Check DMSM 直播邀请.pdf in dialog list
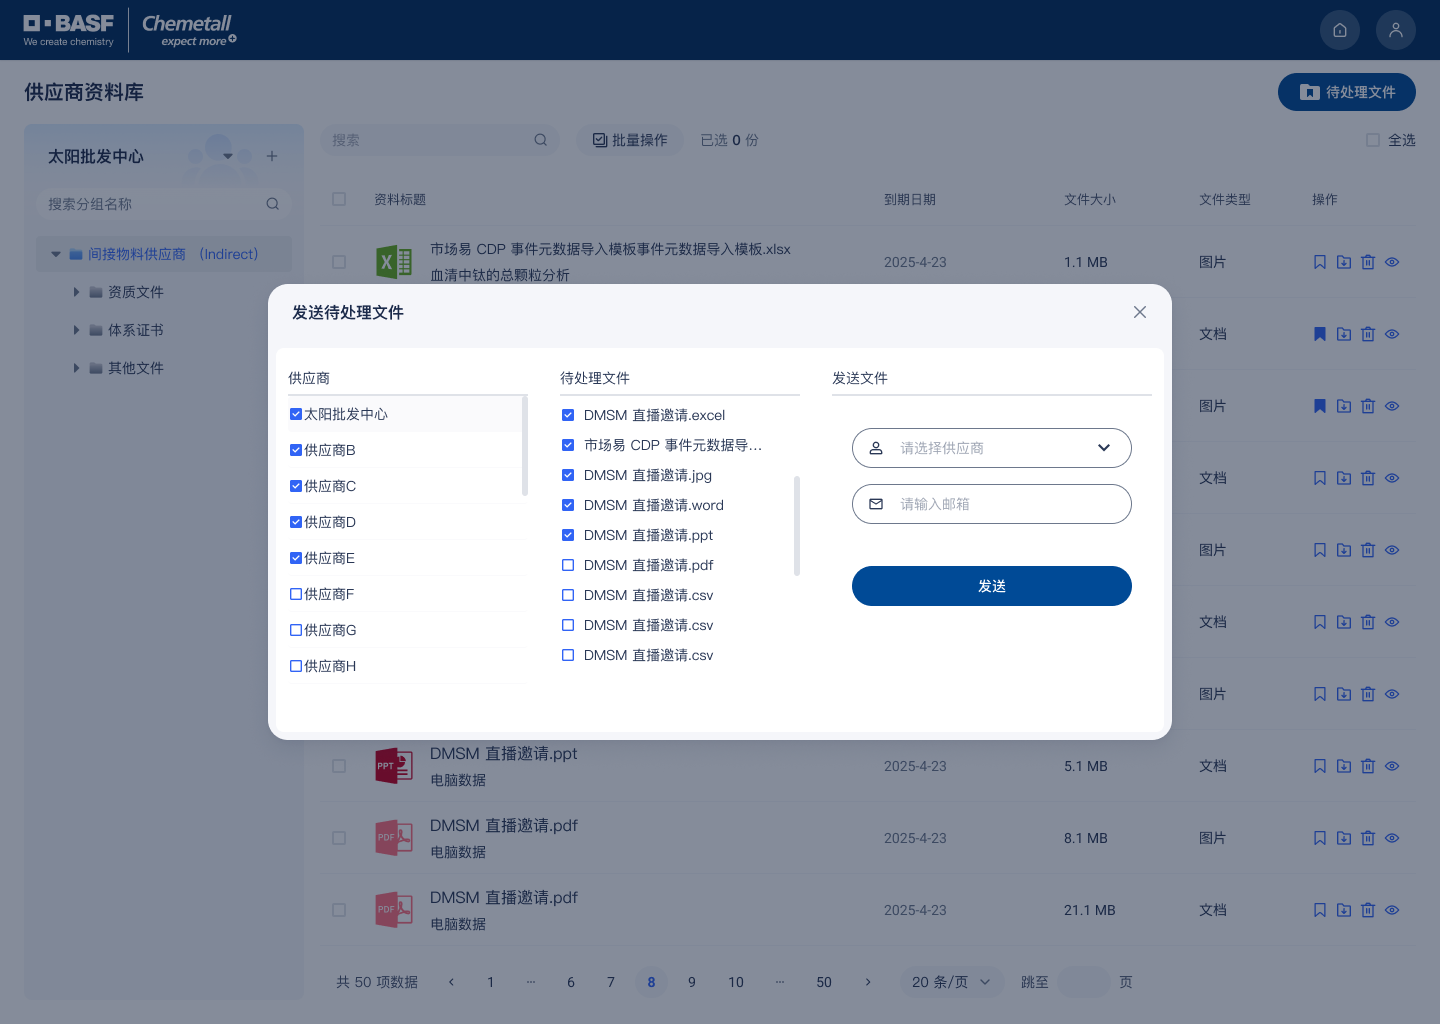The width and height of the screenshot is (1440, 1024). click(568, 565)
